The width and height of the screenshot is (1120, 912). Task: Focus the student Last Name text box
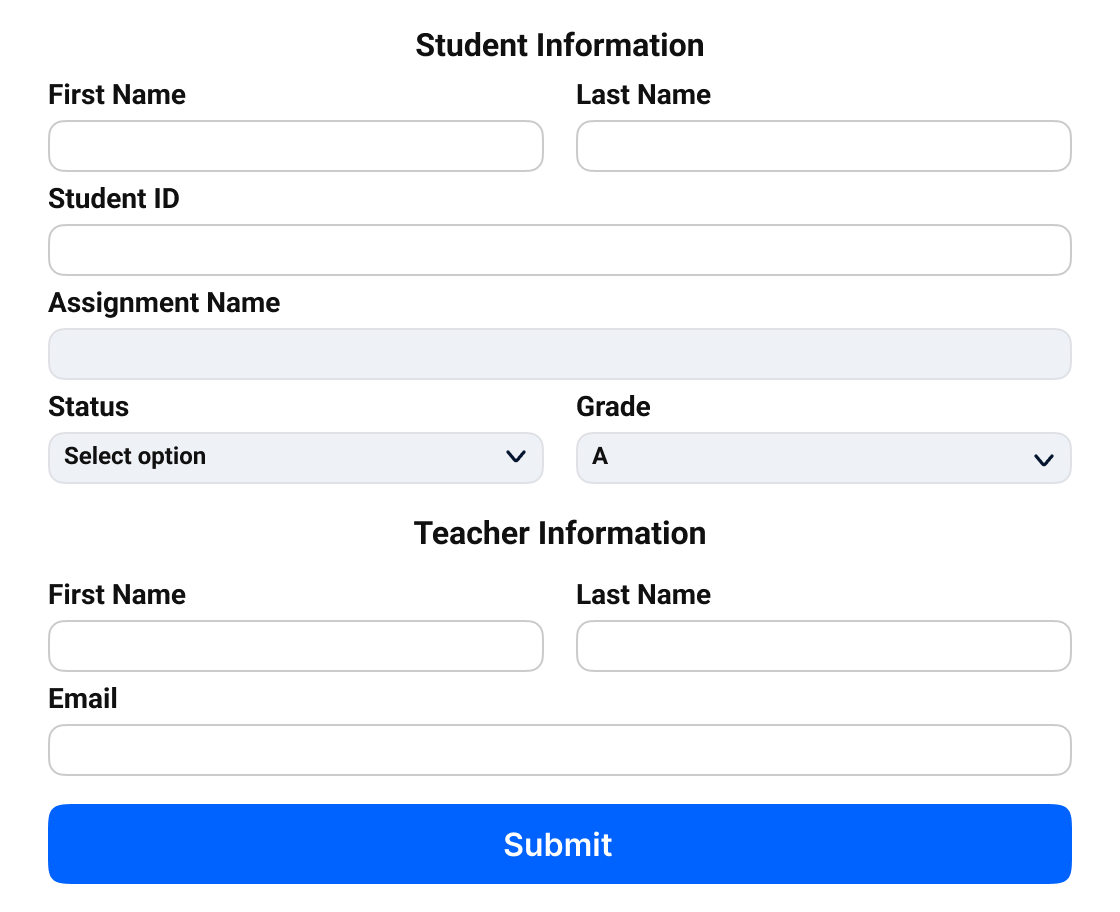pos(824,146)
